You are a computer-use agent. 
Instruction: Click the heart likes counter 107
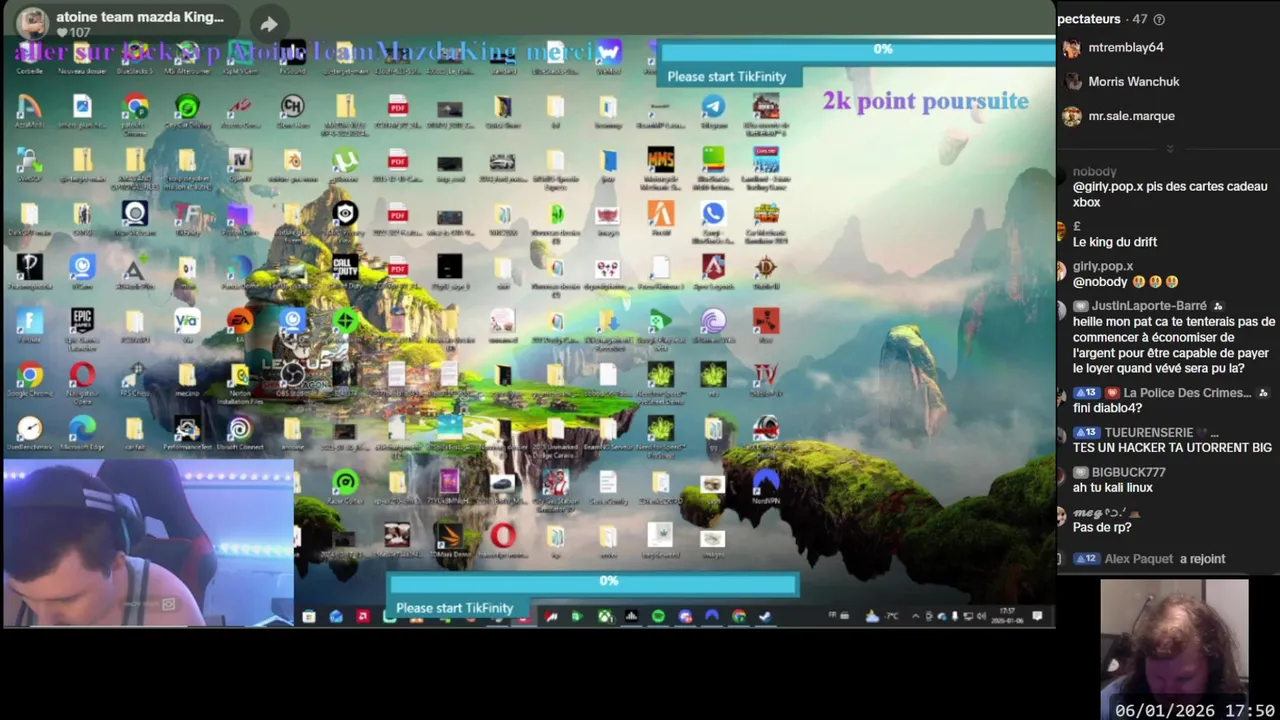72,33
